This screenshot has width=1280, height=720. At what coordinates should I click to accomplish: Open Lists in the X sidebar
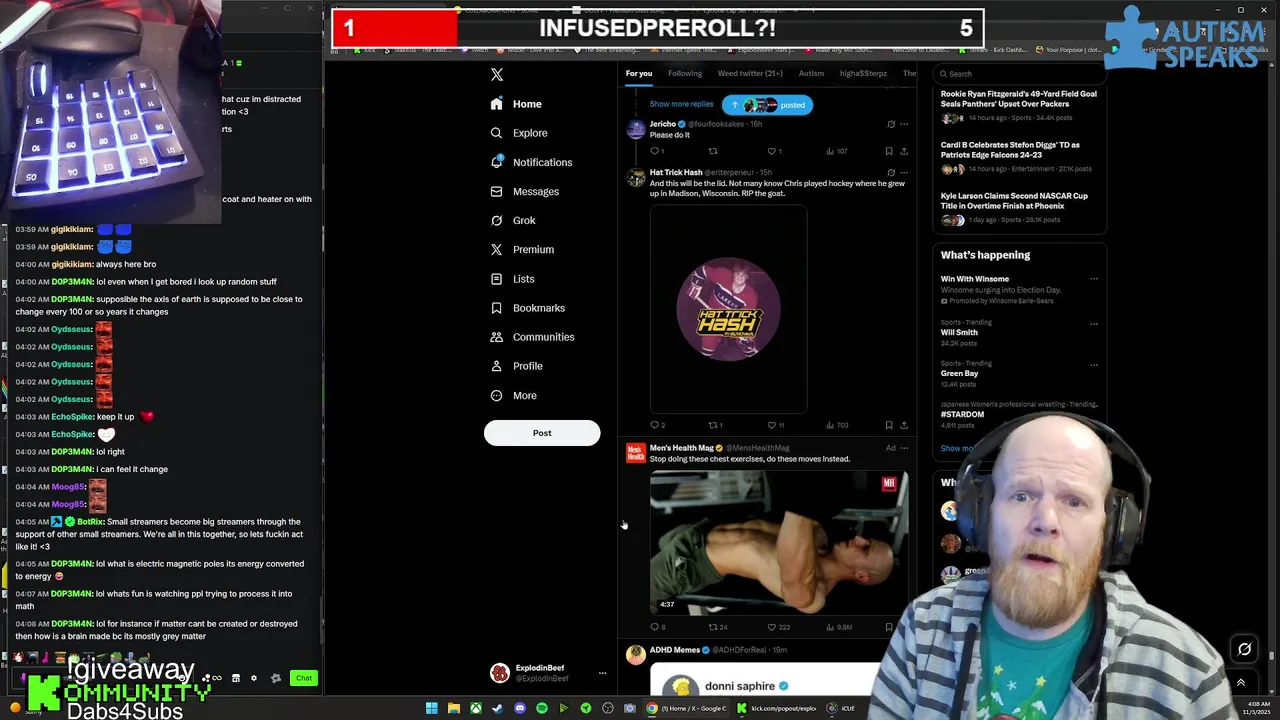pyautogui.click(x=512, y=279)
